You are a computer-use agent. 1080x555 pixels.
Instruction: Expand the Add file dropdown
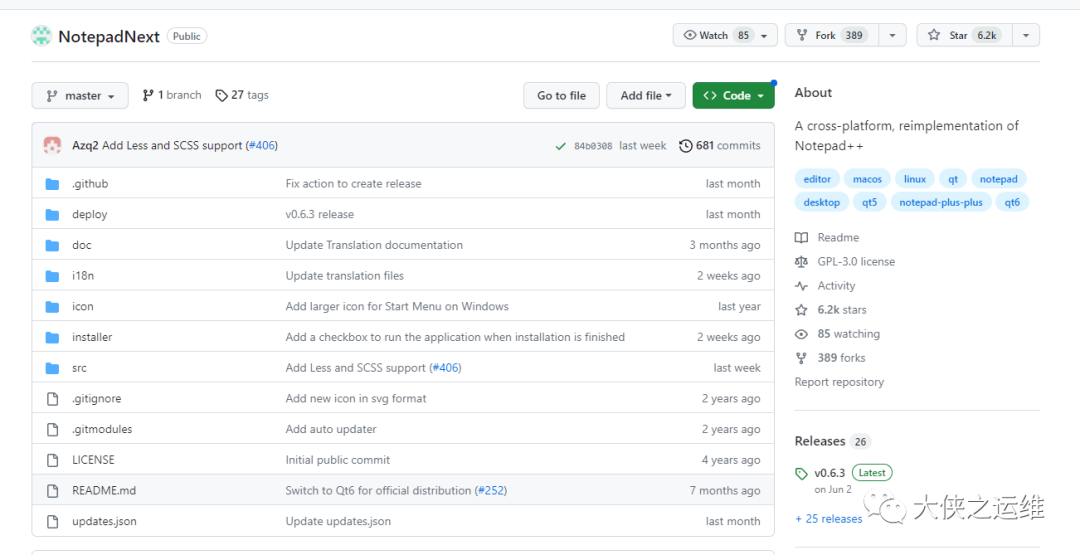point(645,96)
